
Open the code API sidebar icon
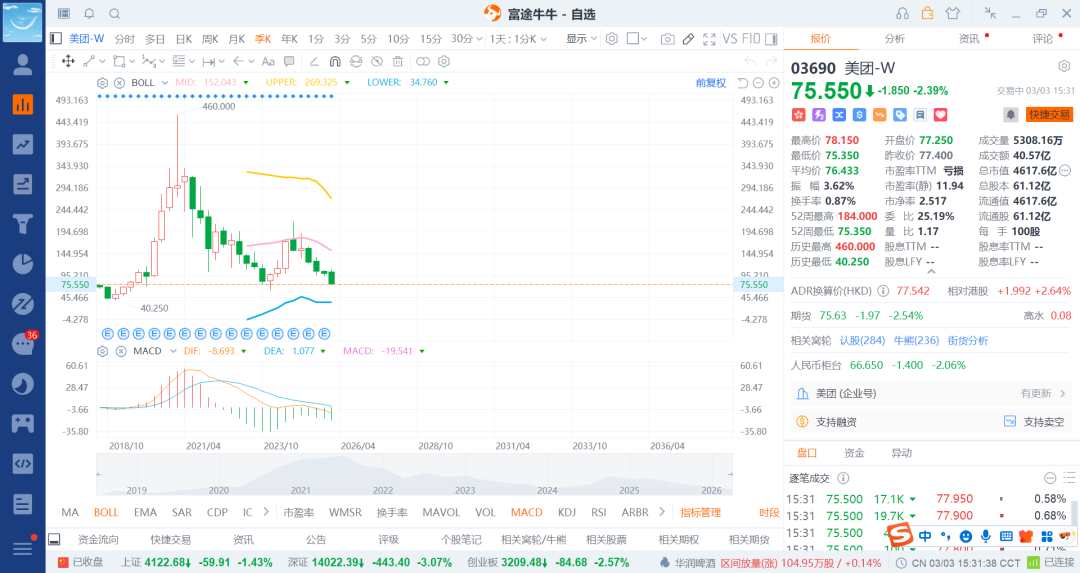click(23, 463)
